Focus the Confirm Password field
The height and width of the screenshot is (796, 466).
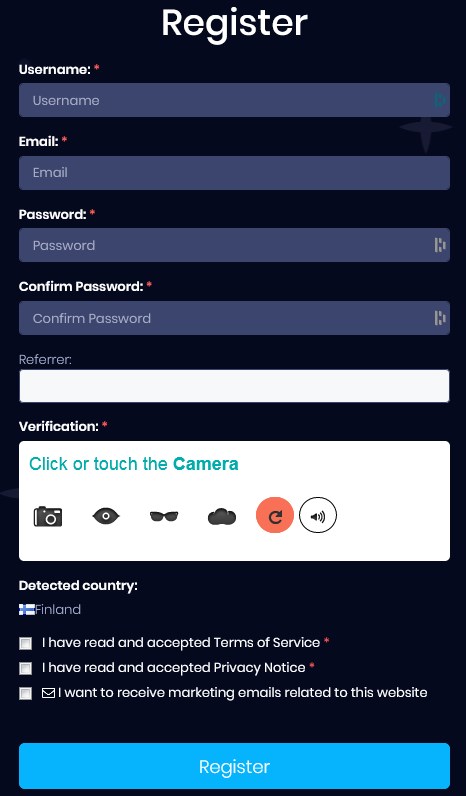(235, 318)
